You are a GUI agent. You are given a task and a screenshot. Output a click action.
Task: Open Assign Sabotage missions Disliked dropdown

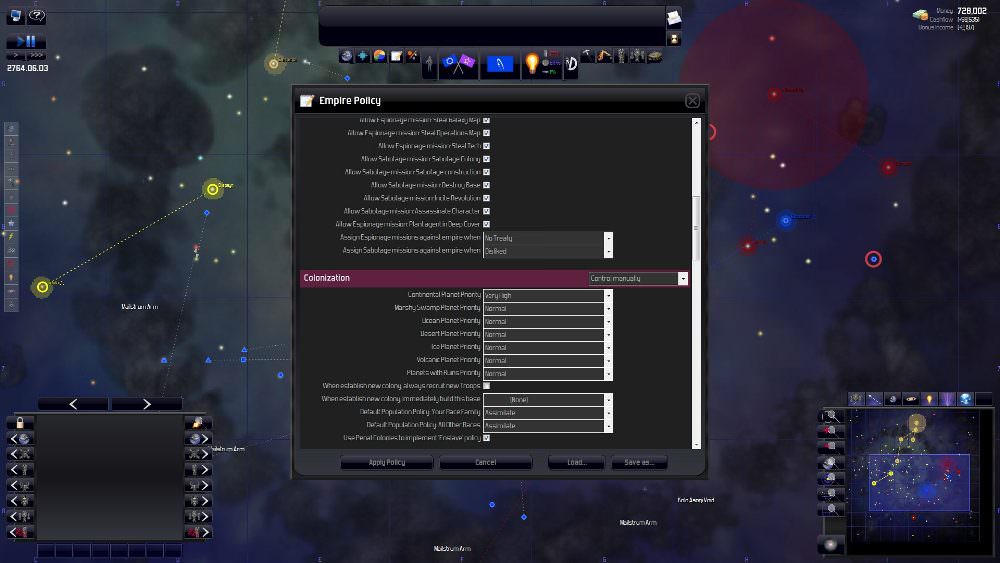[x=548, y=251]
